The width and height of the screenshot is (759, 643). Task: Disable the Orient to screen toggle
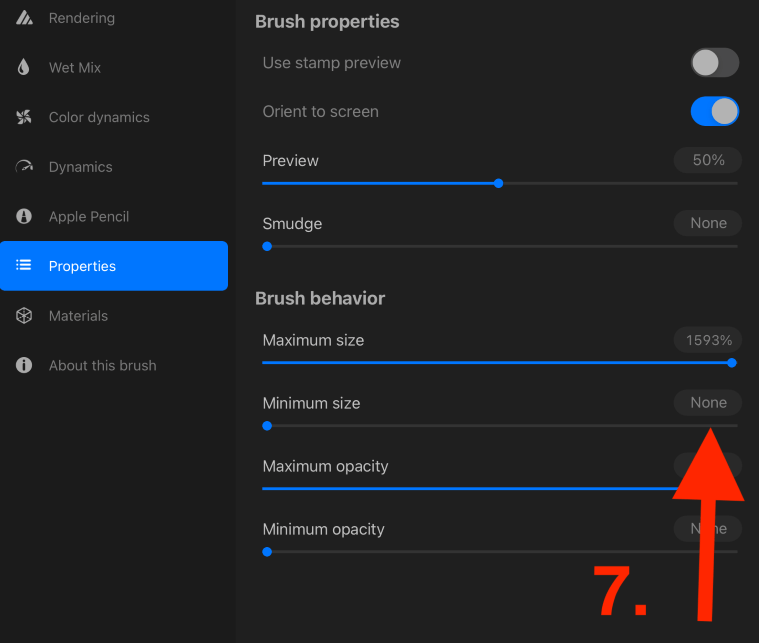tap(714, 111)
